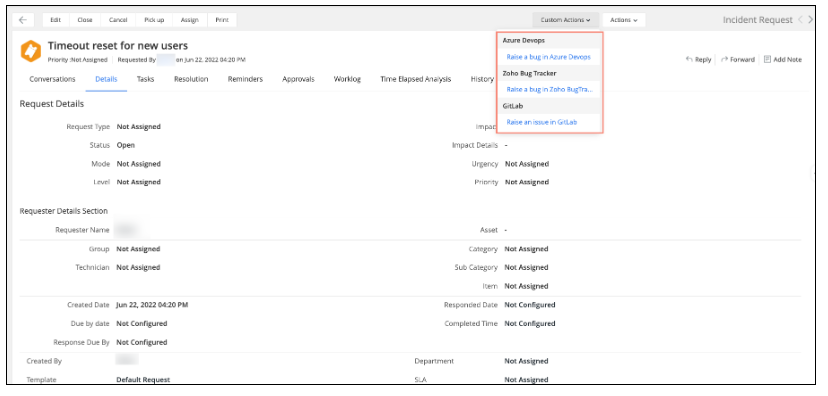The image size is (828, 396).
Task: Click the back arrow icon
Action: pyautogui.click(x=23, y=20)
